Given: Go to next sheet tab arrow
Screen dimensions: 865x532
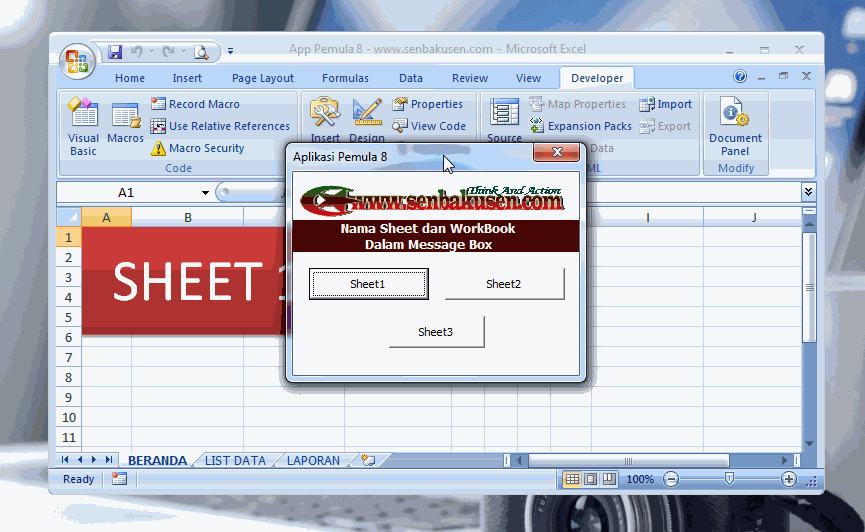Looking at the screenshot, I should tap(94, 460).
